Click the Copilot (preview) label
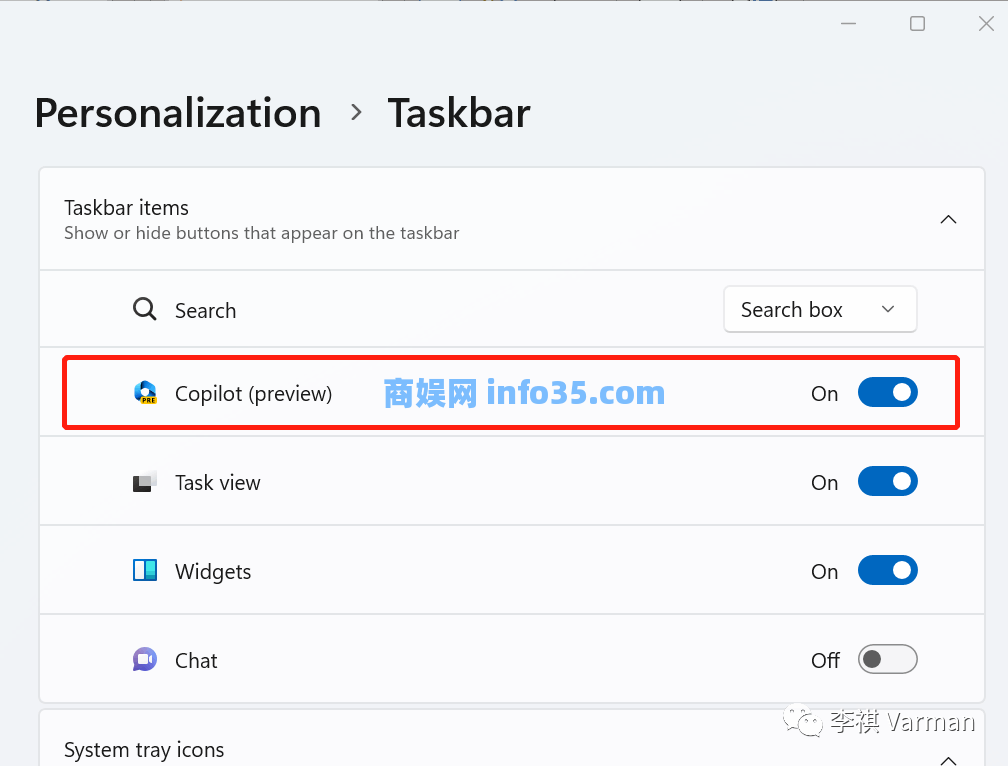1008x766 pixels. click(253, 394)
